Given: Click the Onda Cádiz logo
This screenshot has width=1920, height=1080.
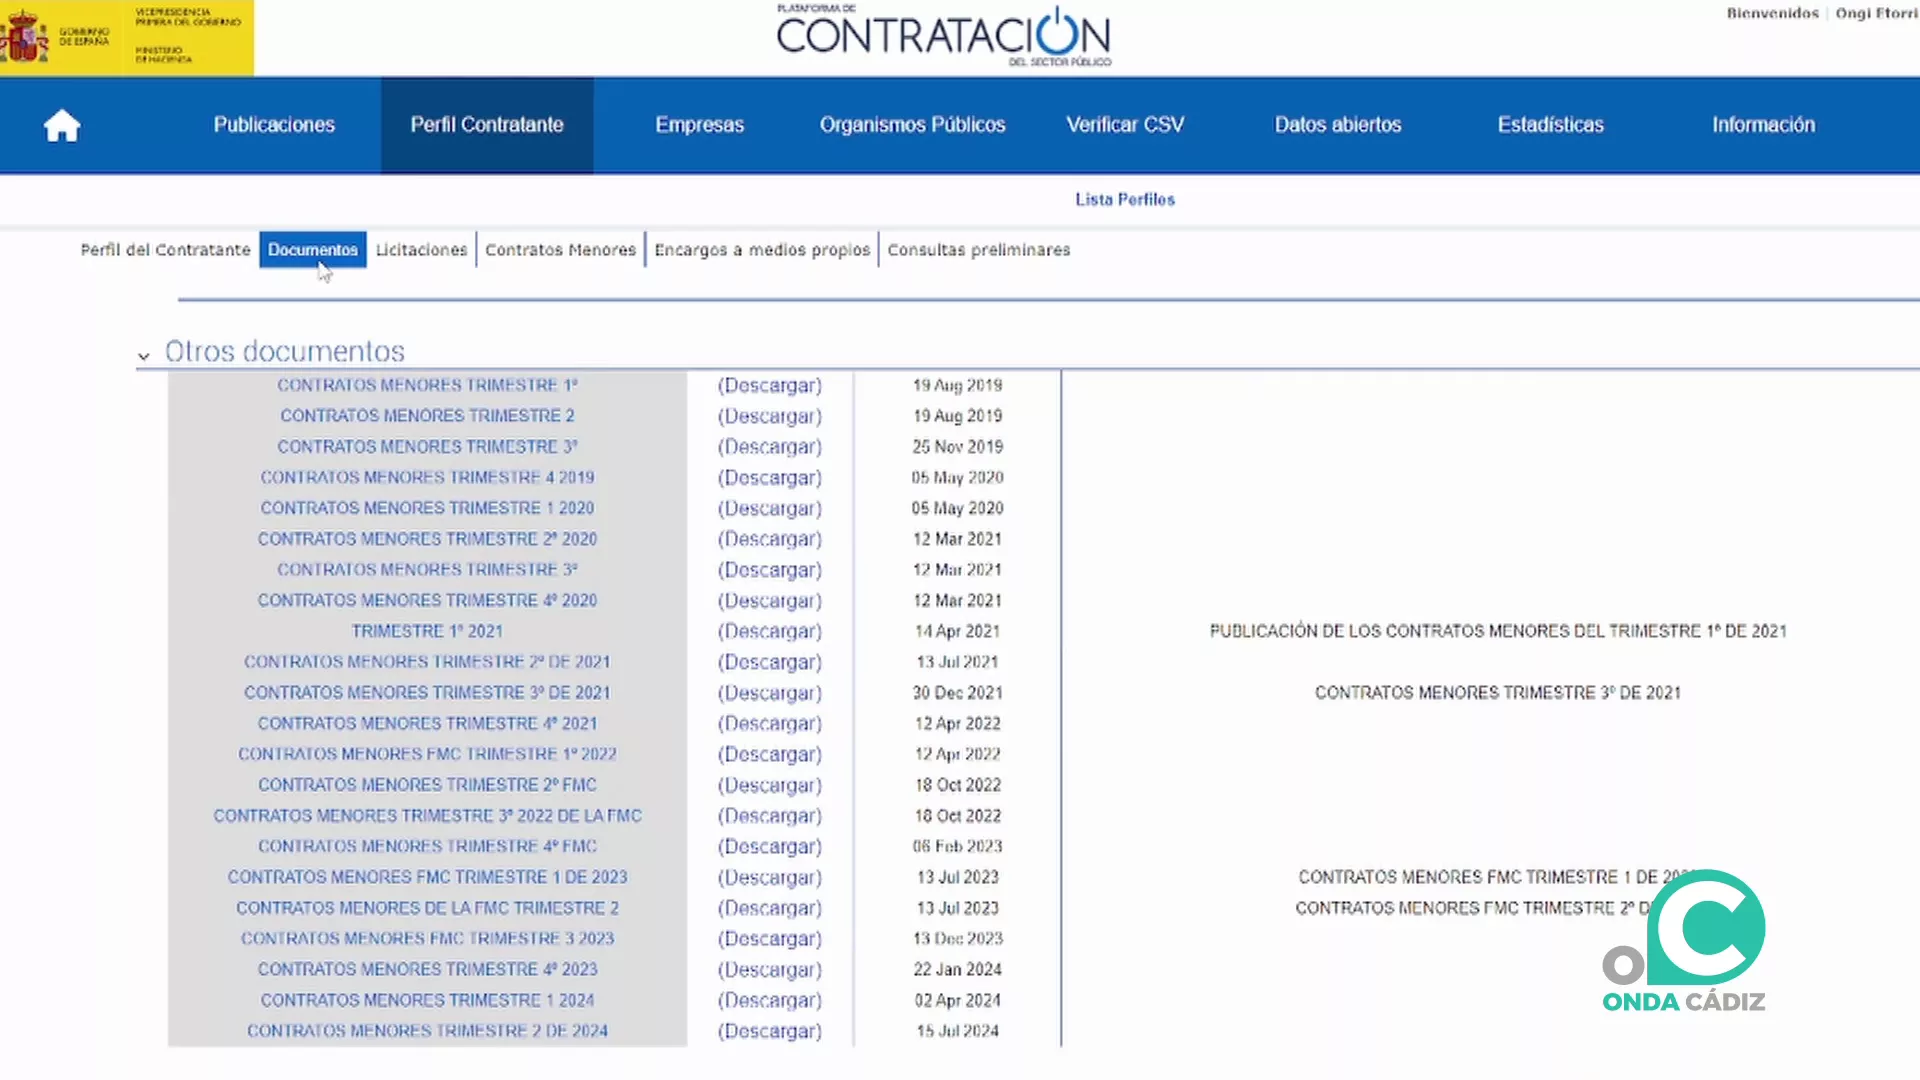Looking at the screenshot, I should [x=1683, y=940].
